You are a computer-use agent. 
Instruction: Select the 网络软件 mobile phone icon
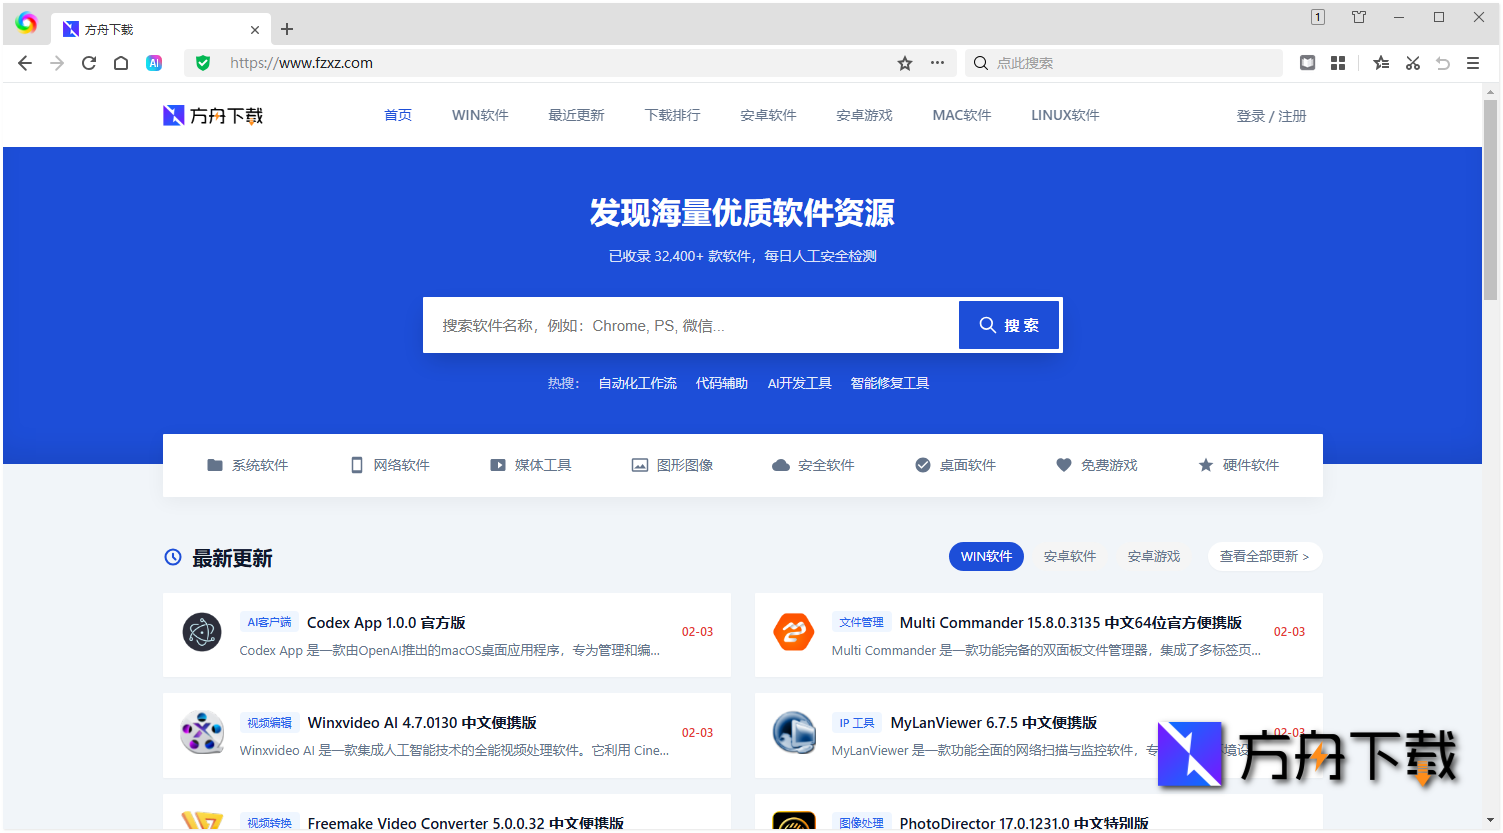coord(357,464)
